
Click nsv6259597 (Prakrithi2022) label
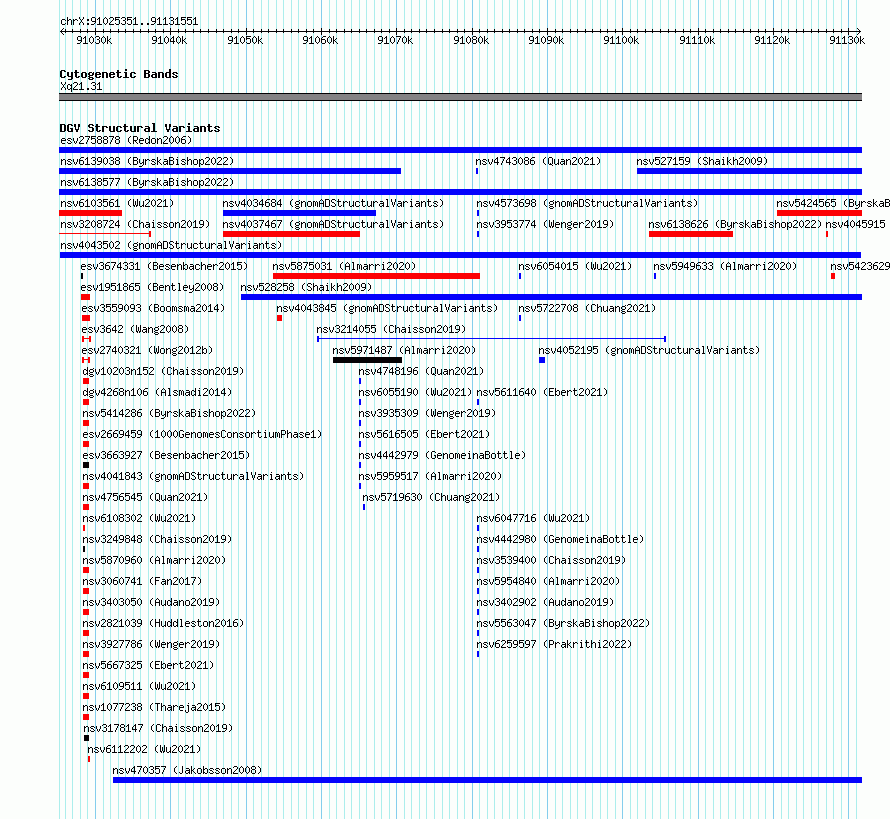coord(554,644)
